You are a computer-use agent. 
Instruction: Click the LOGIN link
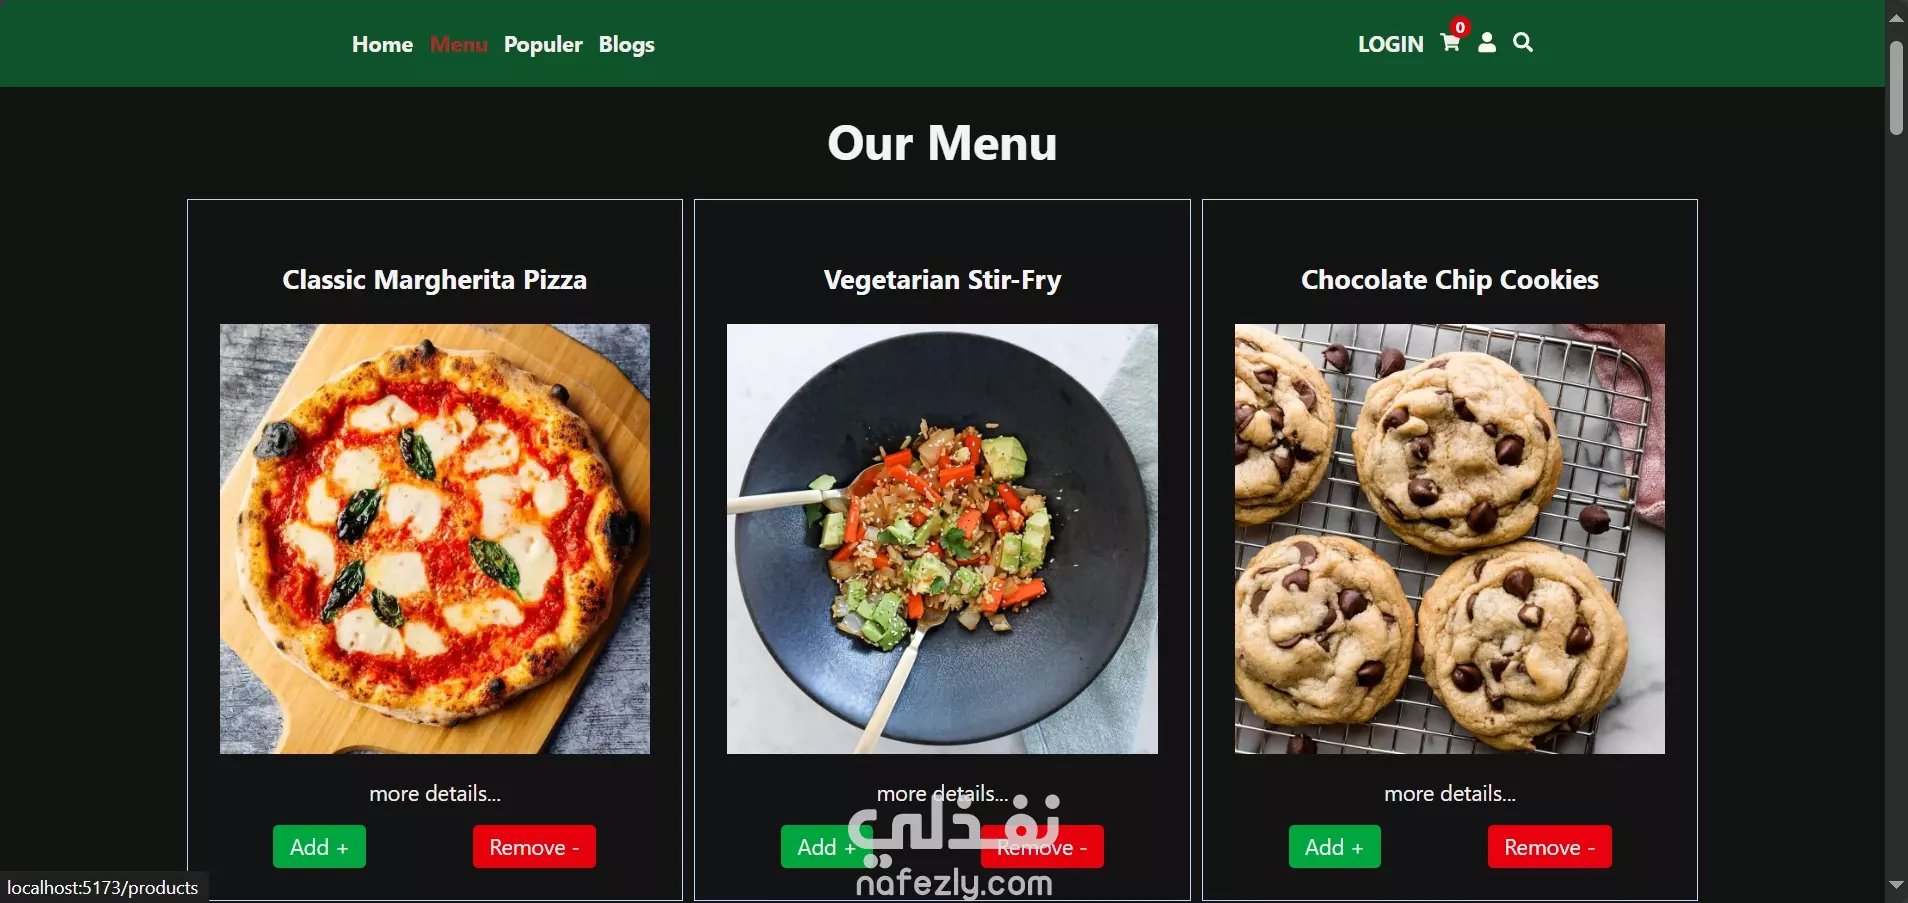click(1391, 44)
